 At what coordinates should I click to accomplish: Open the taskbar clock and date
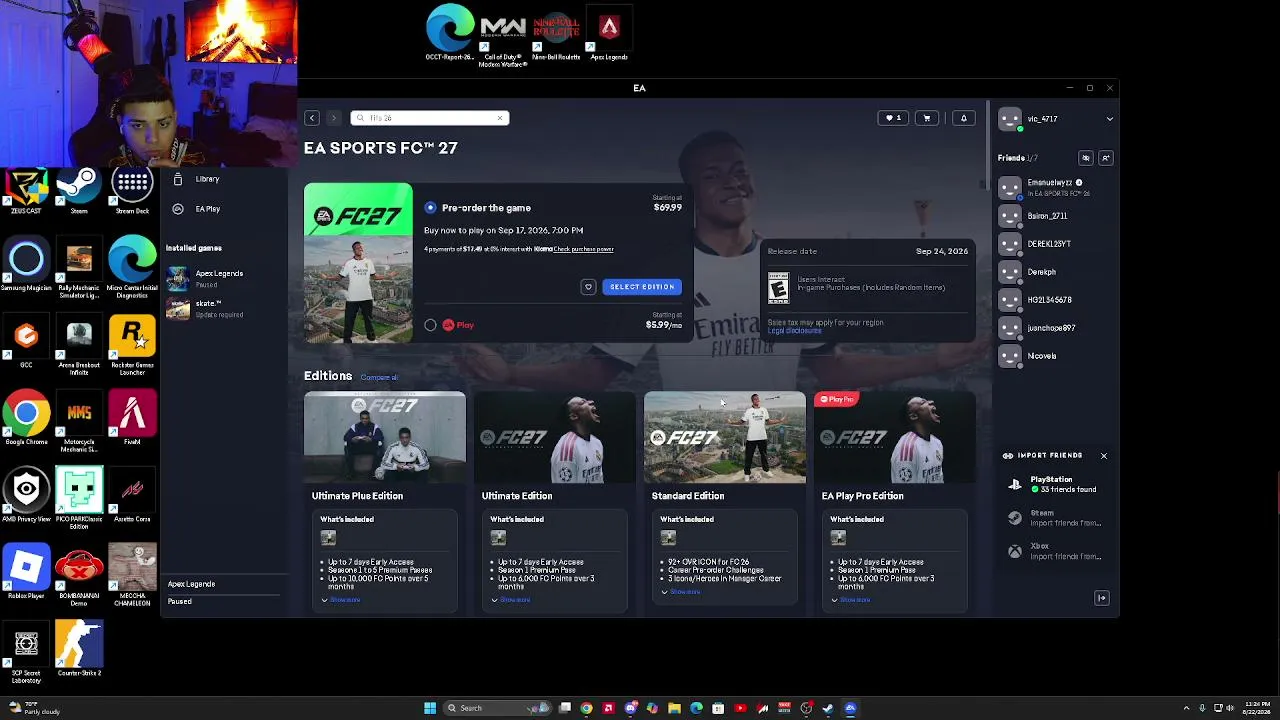[1256, 708]
